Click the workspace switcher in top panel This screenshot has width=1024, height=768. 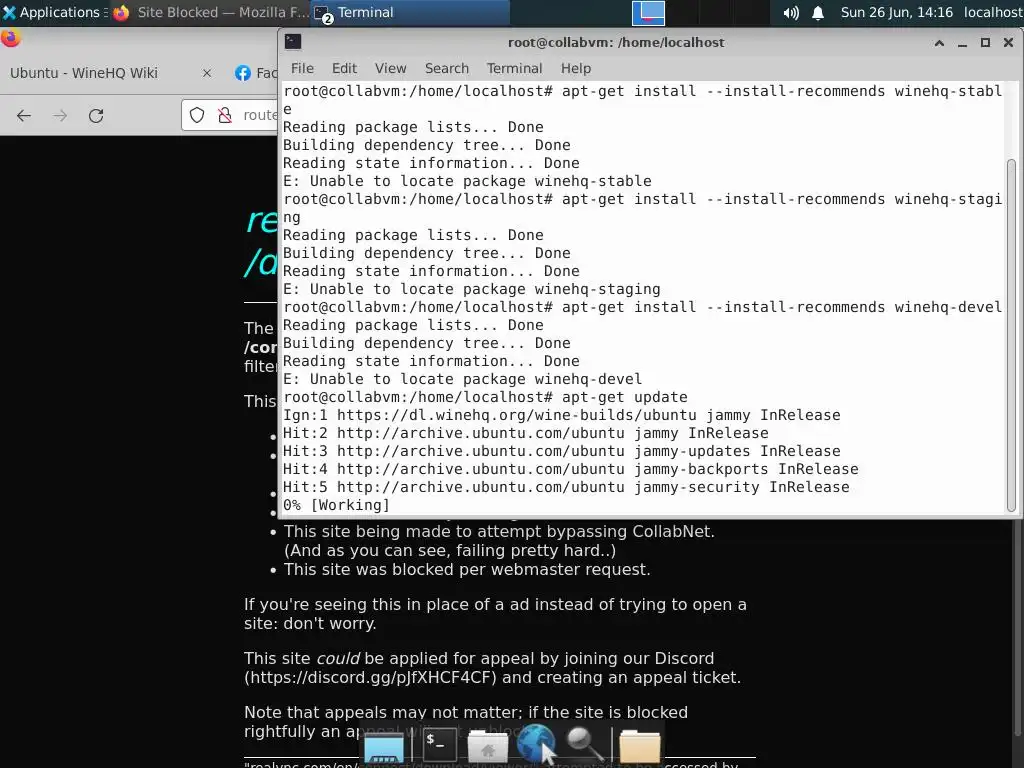click(x=648, y=12)
